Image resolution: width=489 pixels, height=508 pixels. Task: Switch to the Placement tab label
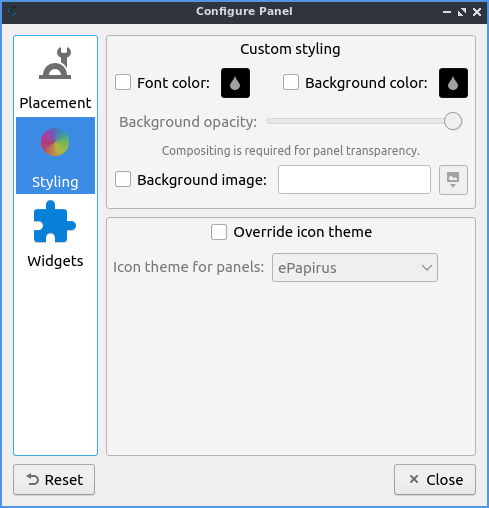[x=55, y=103]
